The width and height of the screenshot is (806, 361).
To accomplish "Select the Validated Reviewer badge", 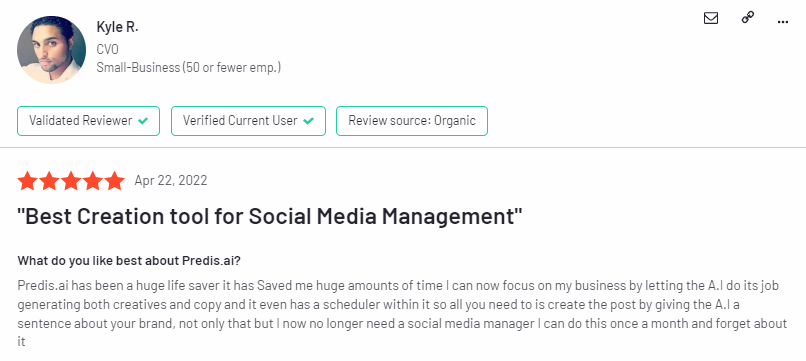I will click(88, 121).
